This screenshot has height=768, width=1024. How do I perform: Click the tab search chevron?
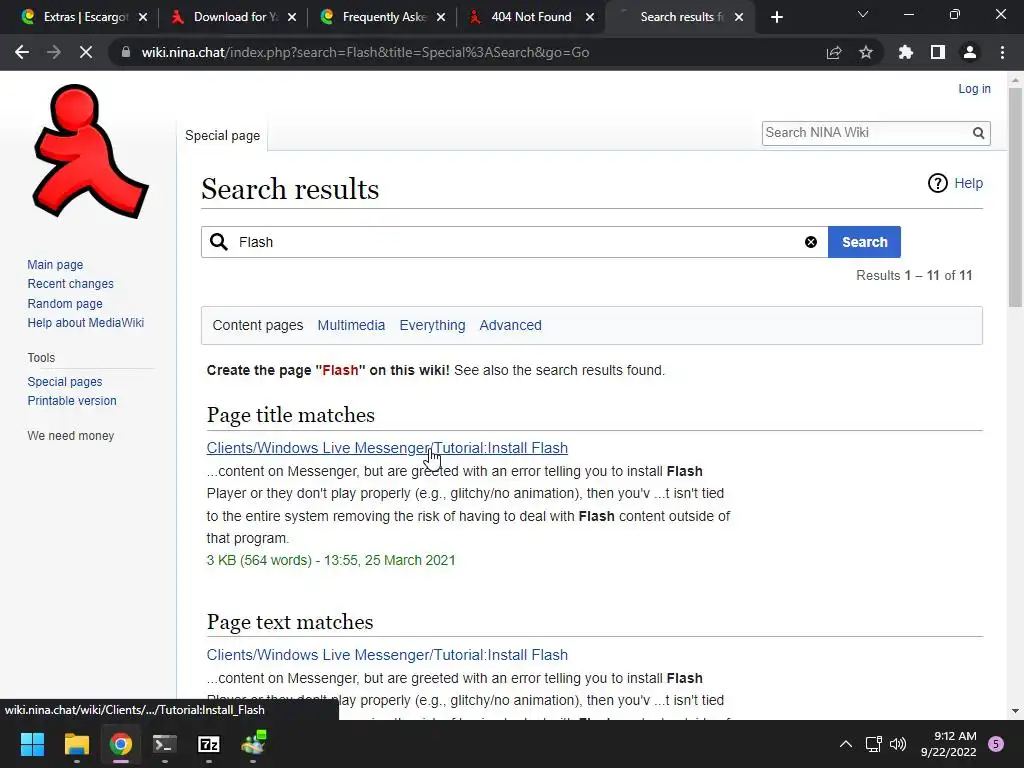pos(863,14)
